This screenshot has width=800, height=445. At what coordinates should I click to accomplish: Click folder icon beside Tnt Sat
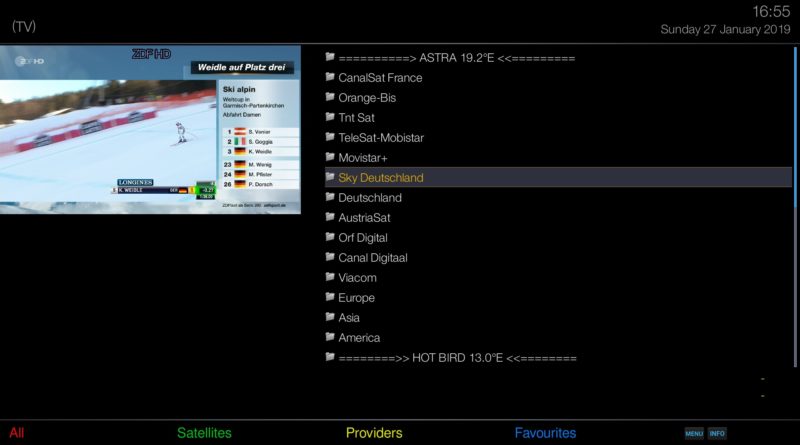330,116
